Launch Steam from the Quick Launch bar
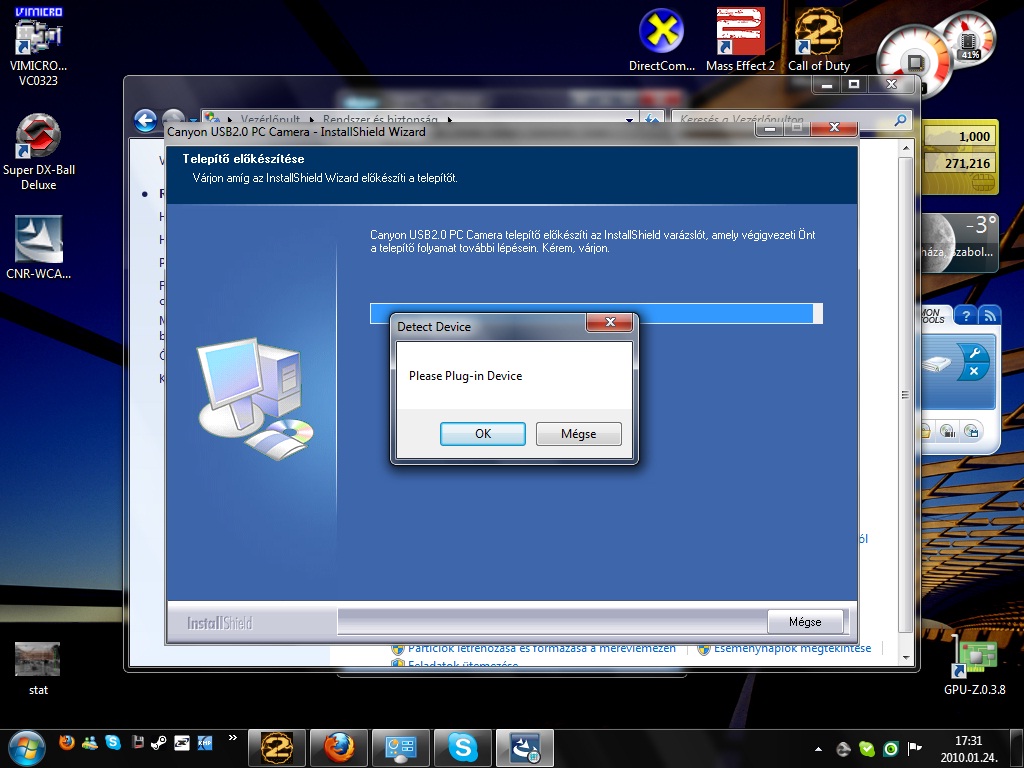The width and height of the screenshot is (1024, 768). (159, 743)
